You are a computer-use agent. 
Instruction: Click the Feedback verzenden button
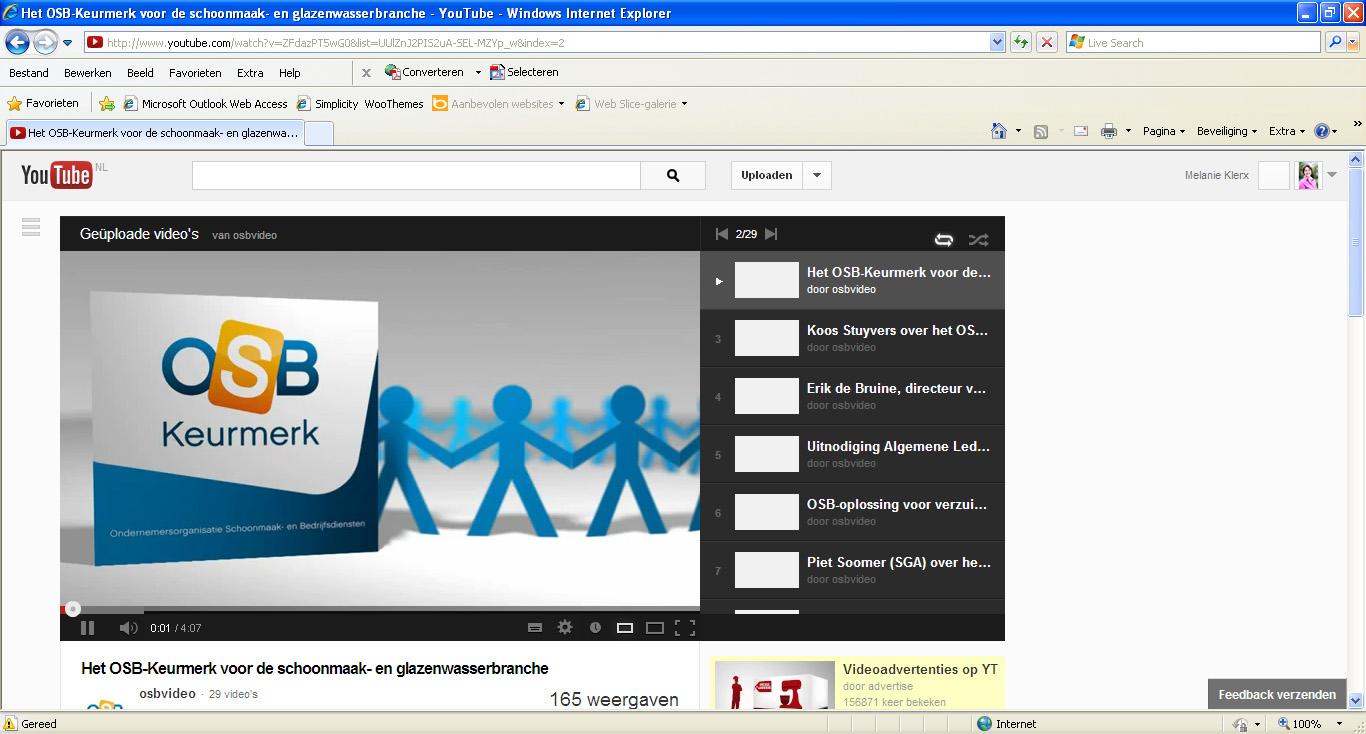point(1277,694)
